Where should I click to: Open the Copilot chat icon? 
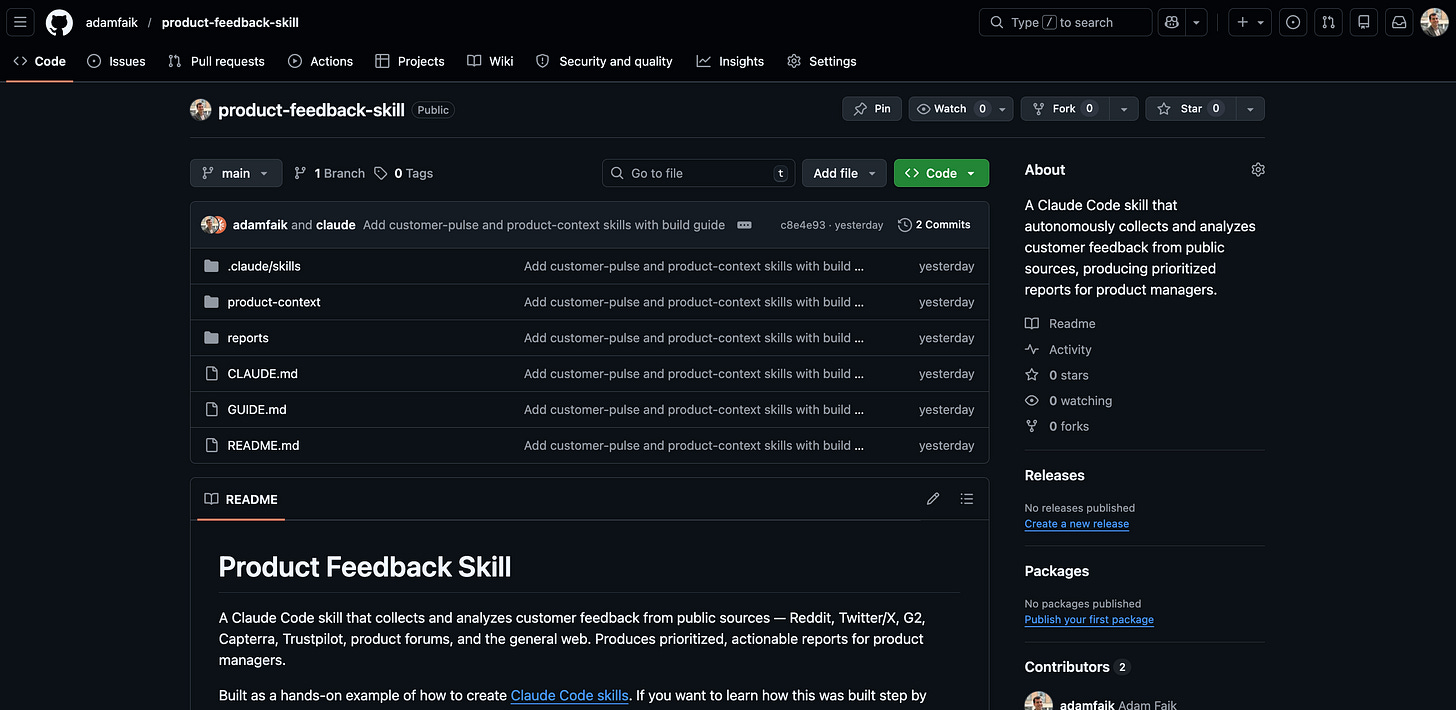pos(1171,21)
